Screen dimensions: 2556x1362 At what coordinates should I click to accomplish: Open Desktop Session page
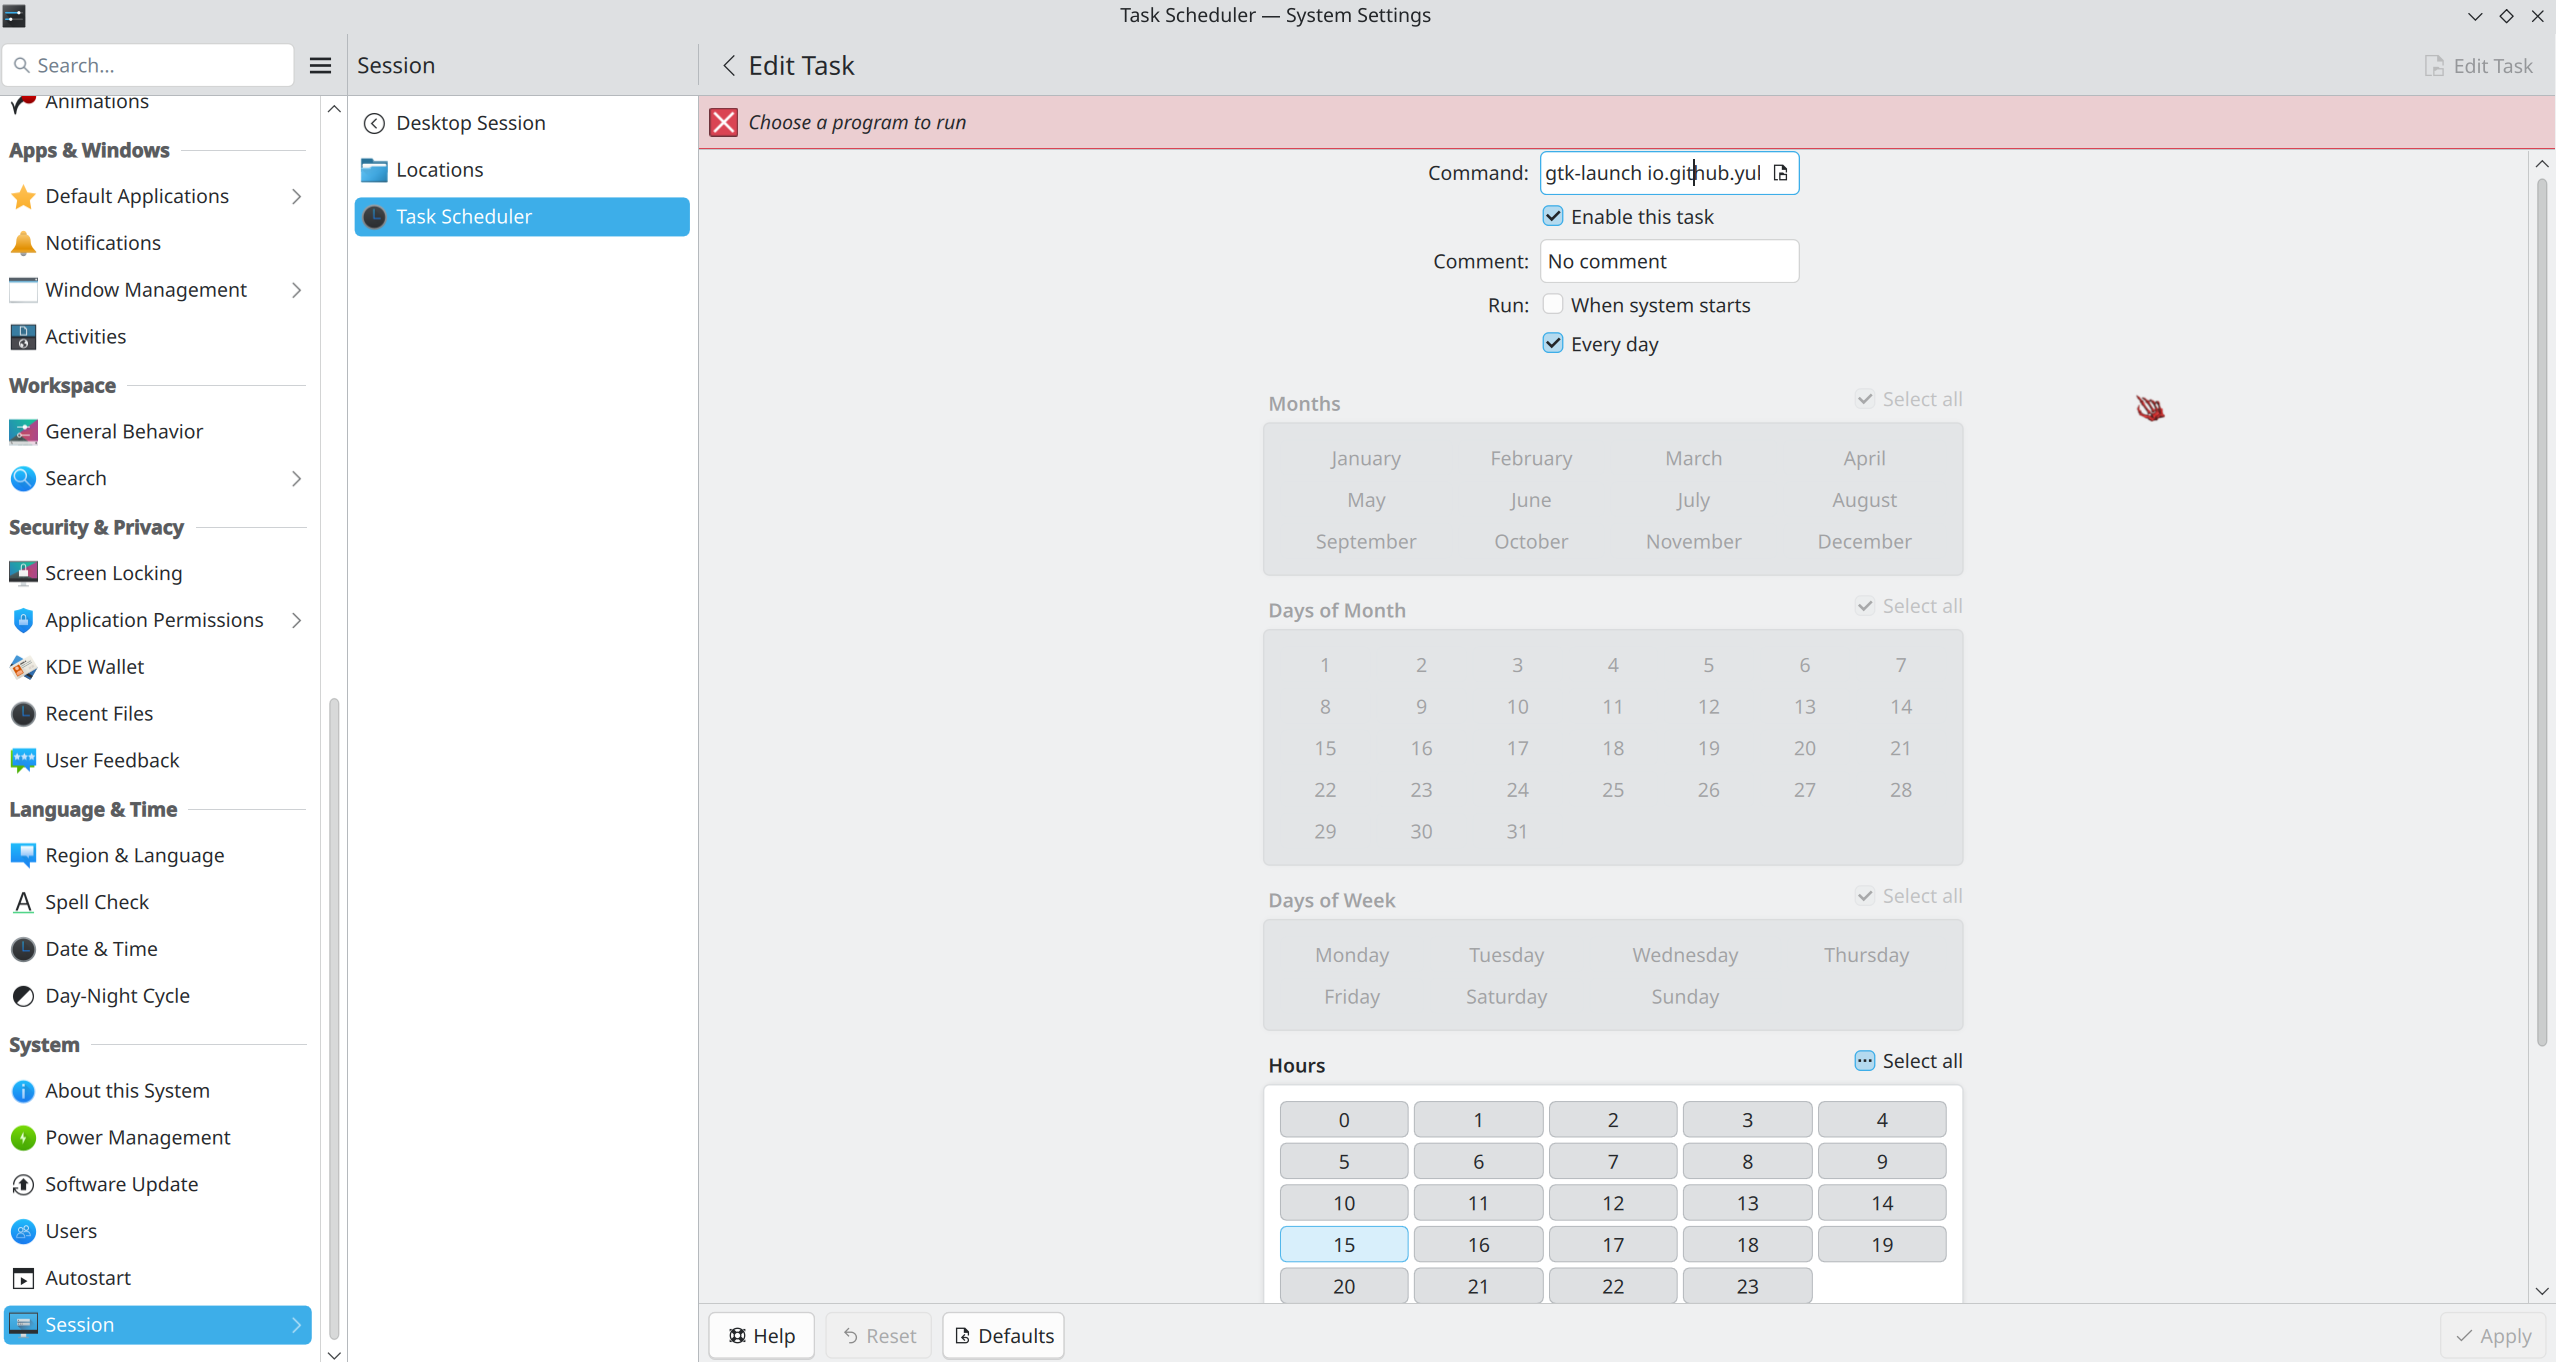(470, 123)
